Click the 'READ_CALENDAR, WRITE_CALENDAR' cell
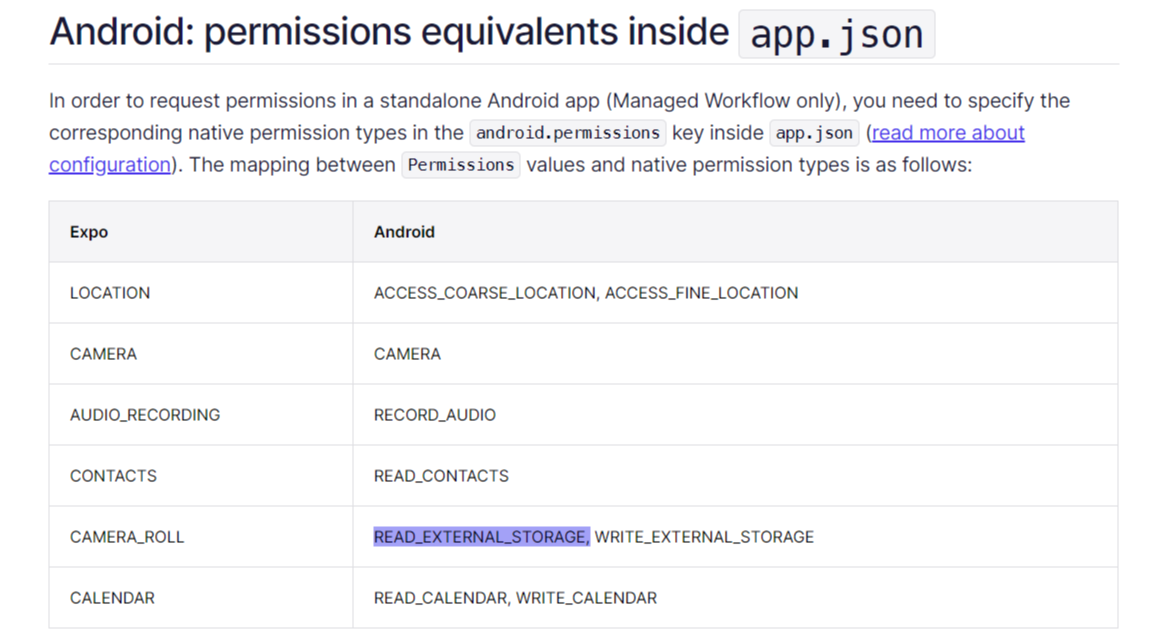Viewport: 1152px width, 633px height. [735, 598]
